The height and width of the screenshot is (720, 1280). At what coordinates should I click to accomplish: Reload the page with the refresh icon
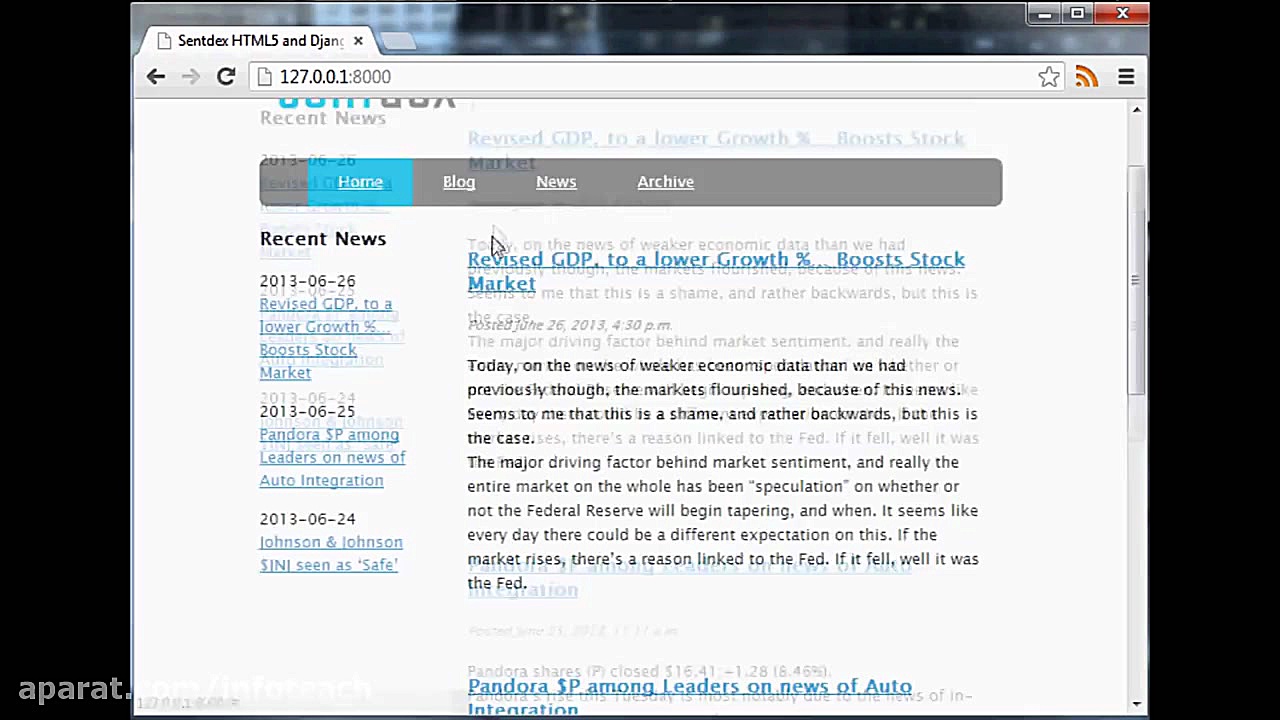pos(226,77)
